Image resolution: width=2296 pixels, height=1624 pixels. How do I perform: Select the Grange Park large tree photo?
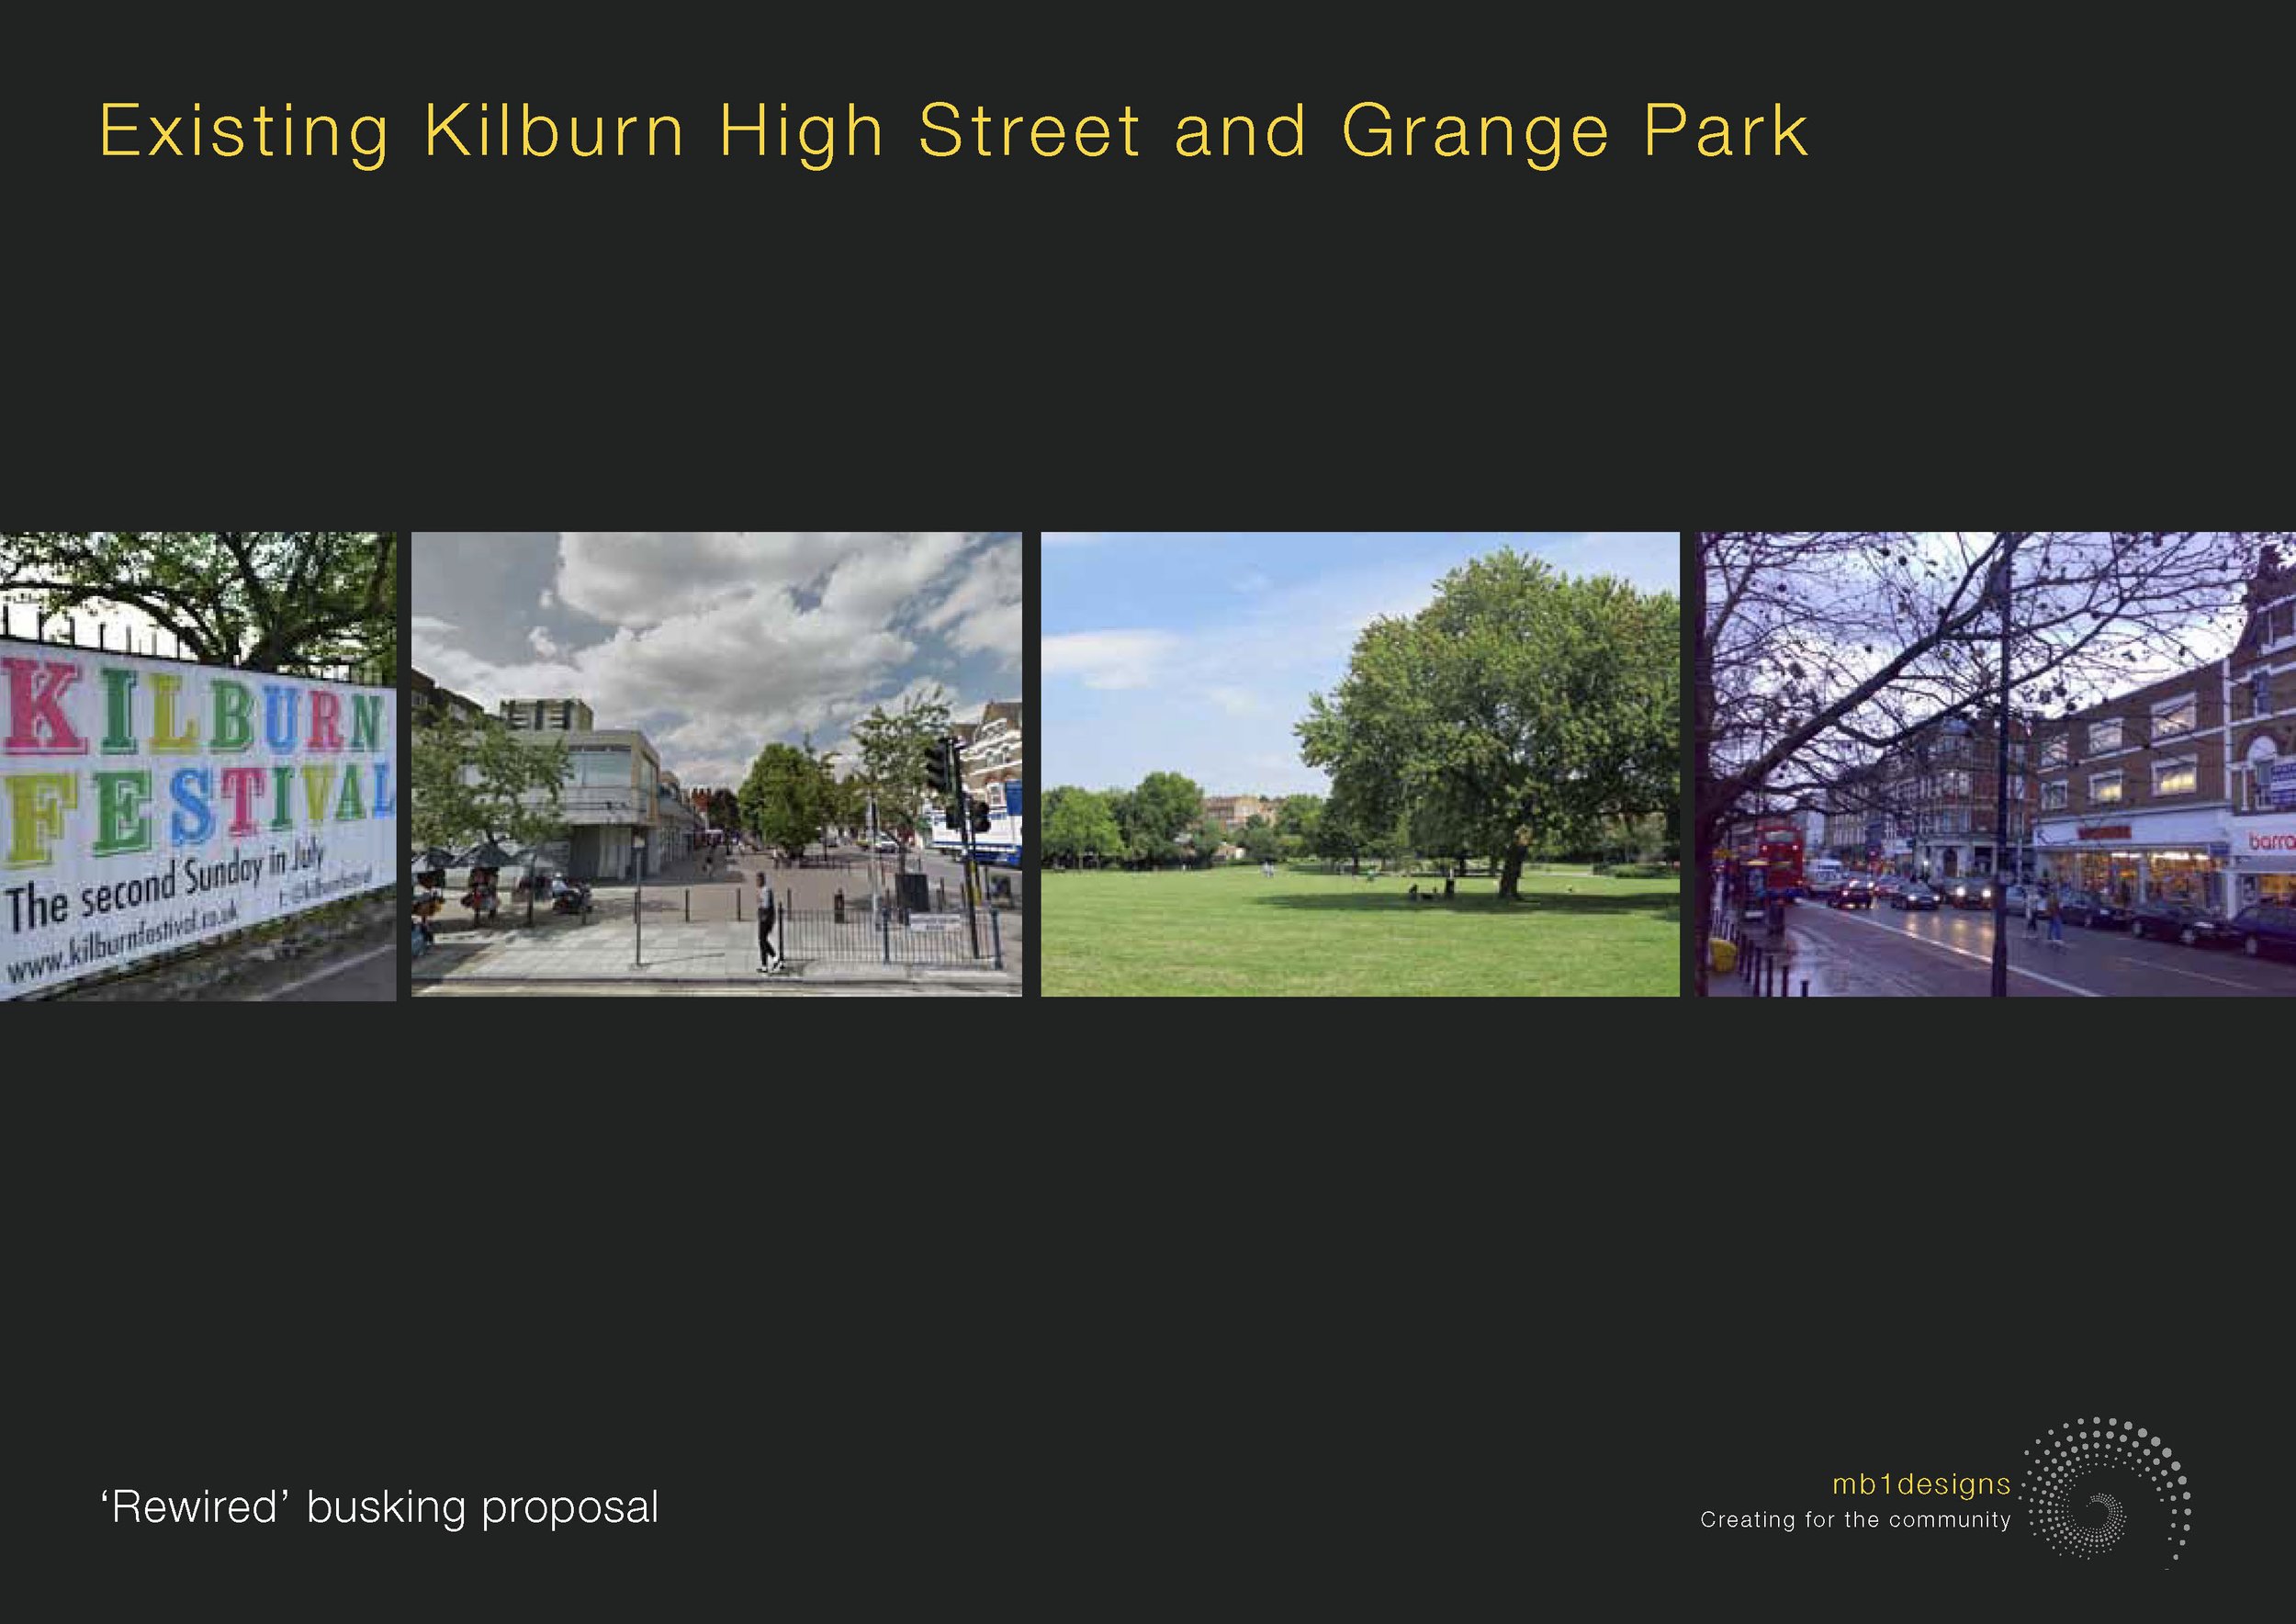[1360, 764]
